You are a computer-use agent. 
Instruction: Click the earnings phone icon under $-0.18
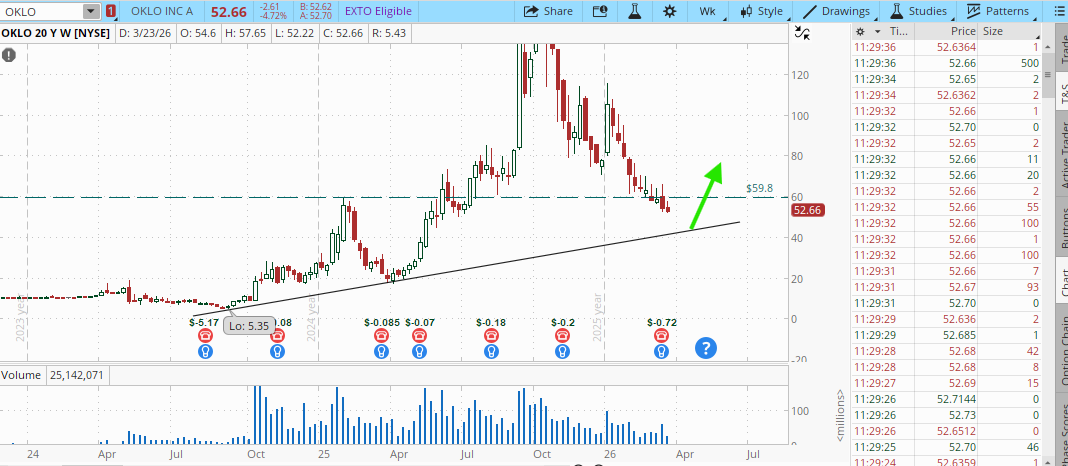pos(491,336)
